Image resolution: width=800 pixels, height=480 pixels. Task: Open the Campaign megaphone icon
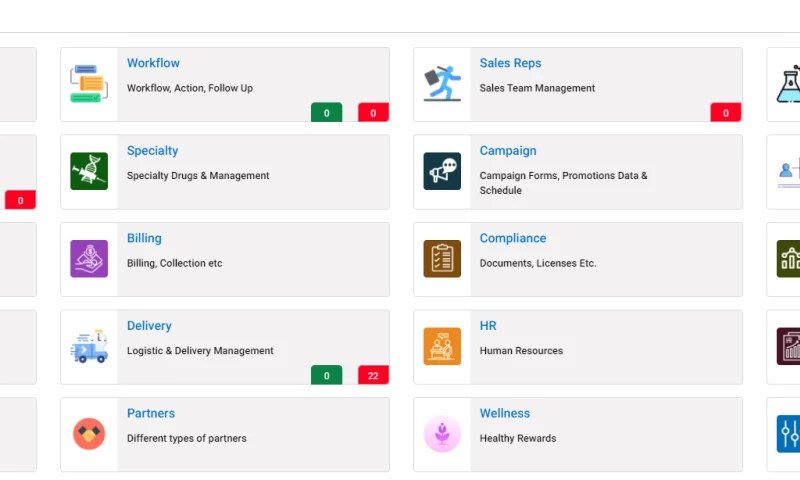pos(442,171)
